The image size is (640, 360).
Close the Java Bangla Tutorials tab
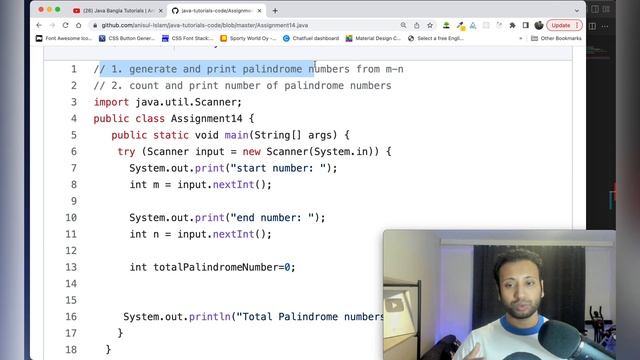point(160,11)
